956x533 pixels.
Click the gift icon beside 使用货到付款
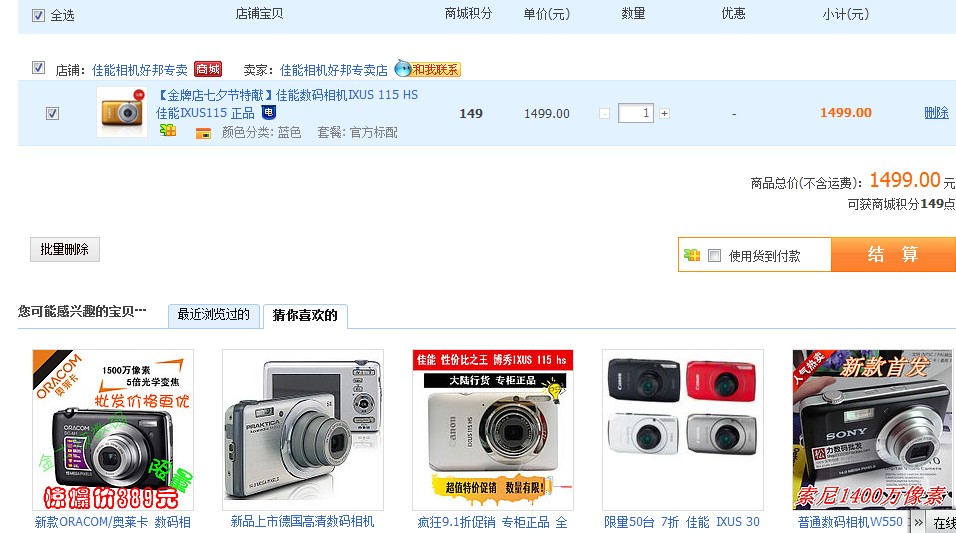click(x=692, y=255)
